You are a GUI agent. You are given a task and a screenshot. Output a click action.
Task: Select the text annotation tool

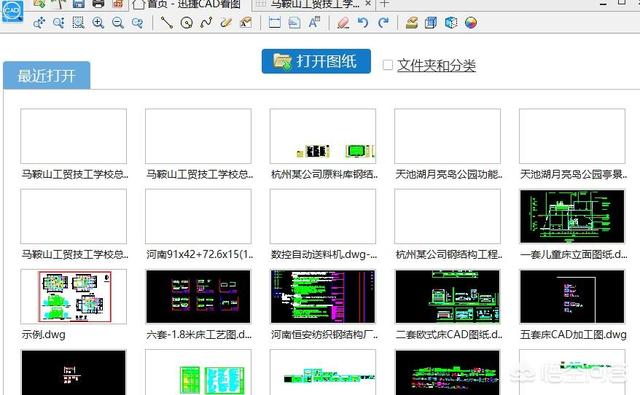314,22
